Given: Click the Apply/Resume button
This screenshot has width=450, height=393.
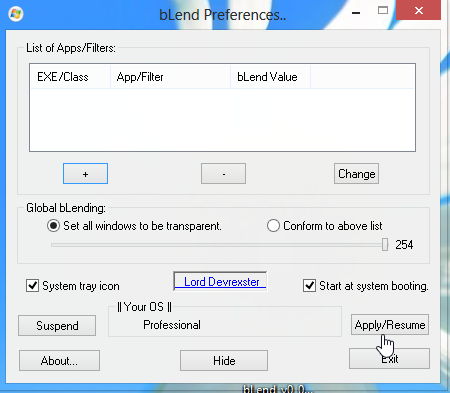Looking at the screenshot, I should click(390, 324).
